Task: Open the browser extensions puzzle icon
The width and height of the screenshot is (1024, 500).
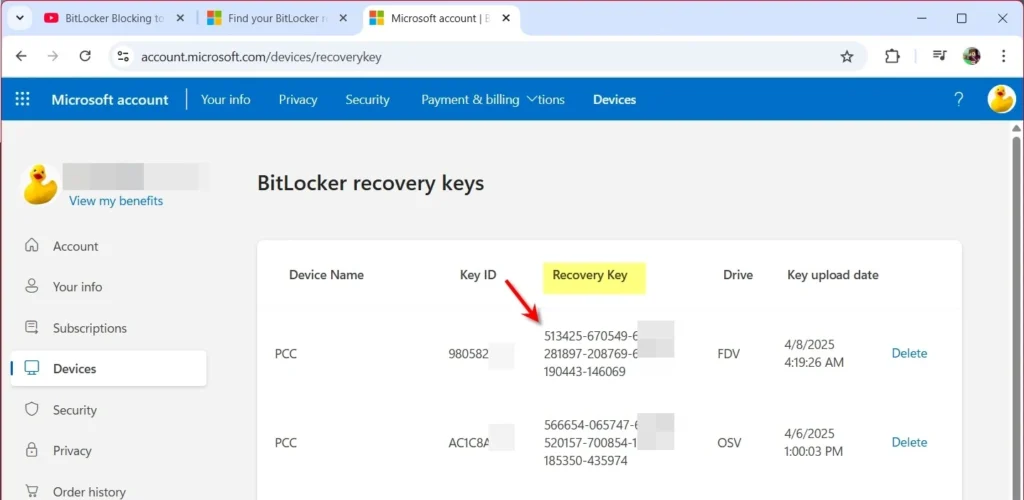Action: tap(892, 57)
